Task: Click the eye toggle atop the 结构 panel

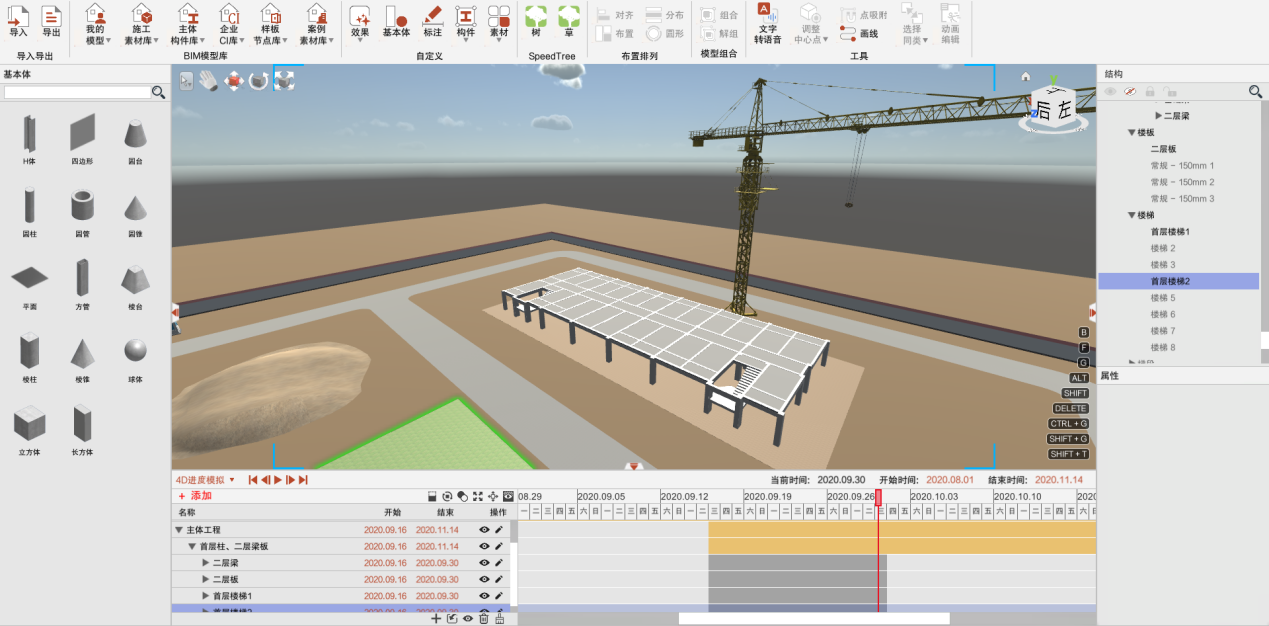Action: pos(1110,91)
